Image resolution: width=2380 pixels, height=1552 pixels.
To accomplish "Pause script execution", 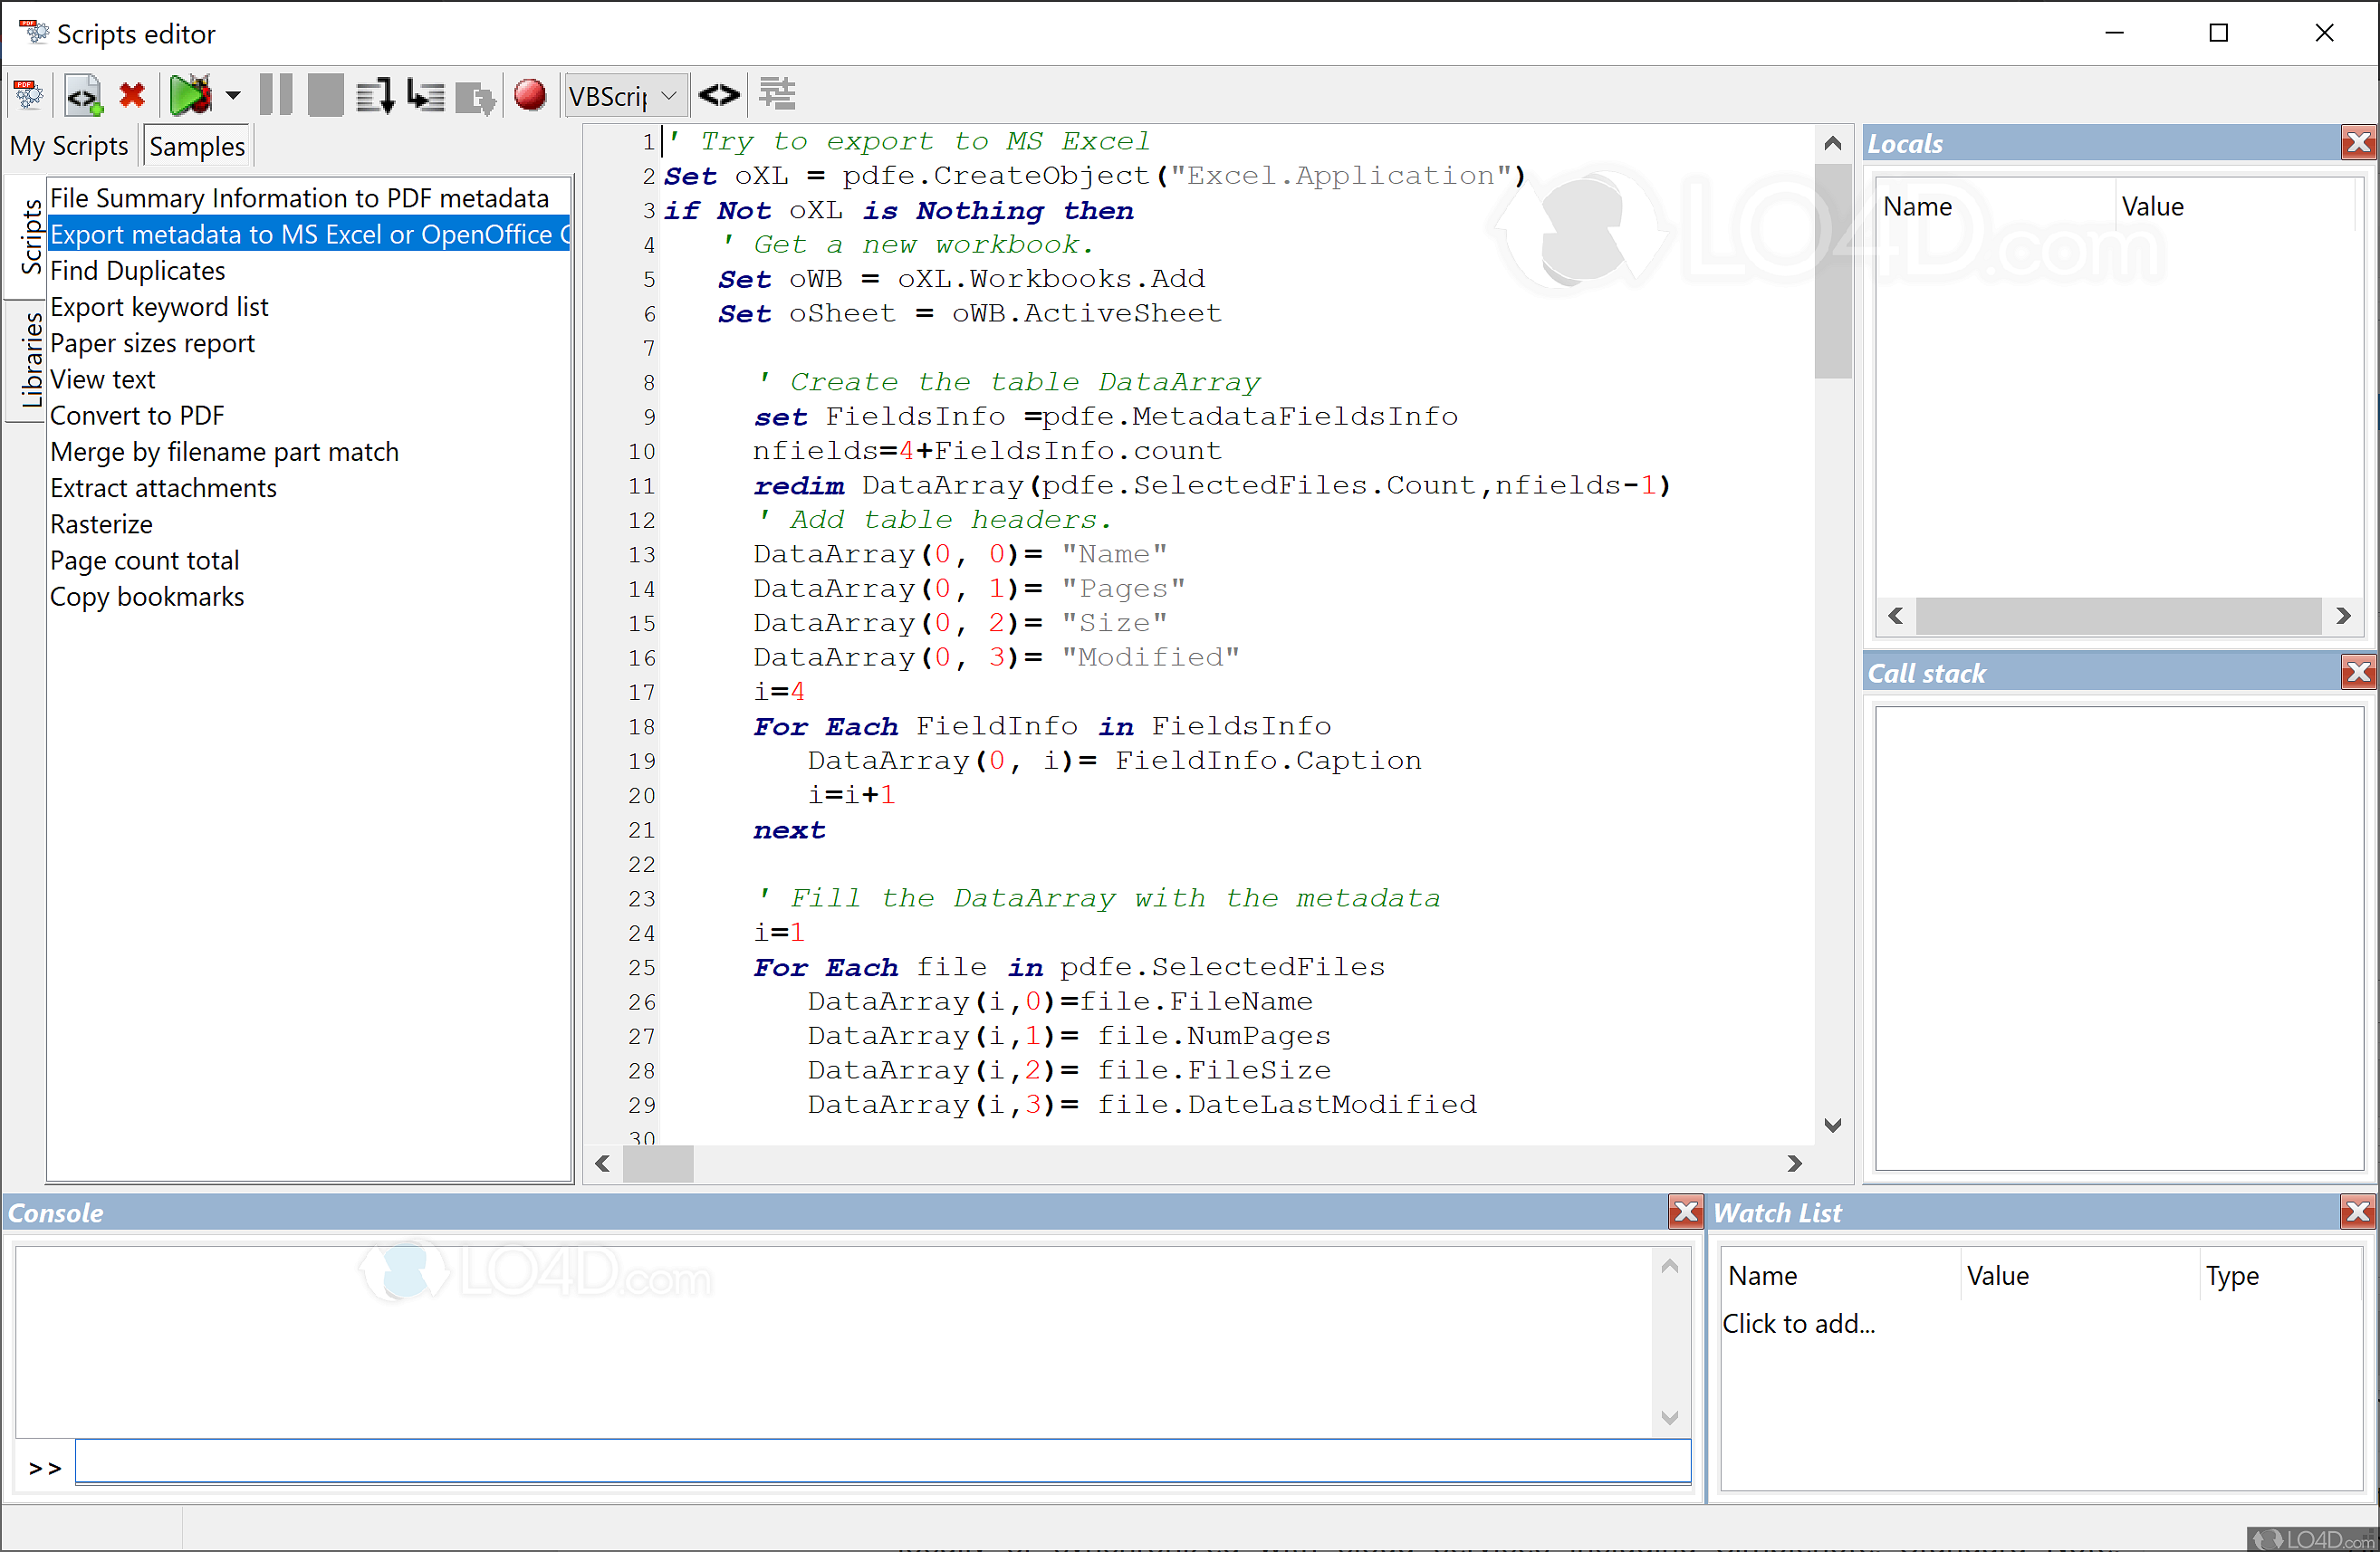I will [276, 95].
